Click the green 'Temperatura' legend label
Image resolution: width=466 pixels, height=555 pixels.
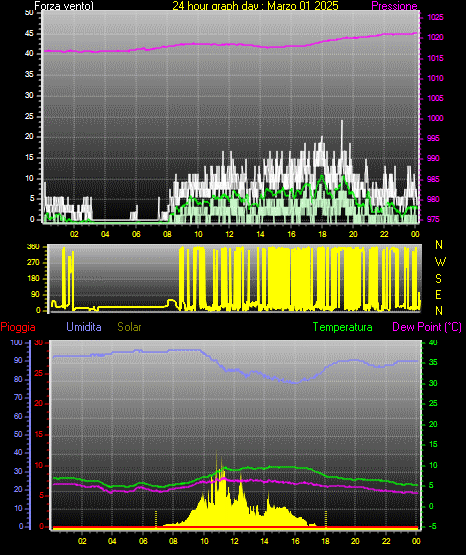[343, 327]
